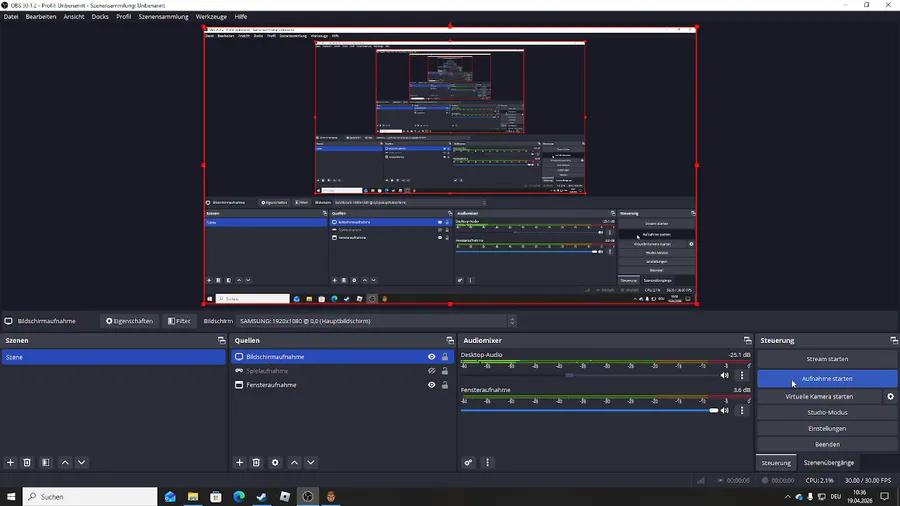This screenshot has height=506, width=900.
Task: Open Fensteraufnahme audio three-dot options menu
Action: point(742,410)
